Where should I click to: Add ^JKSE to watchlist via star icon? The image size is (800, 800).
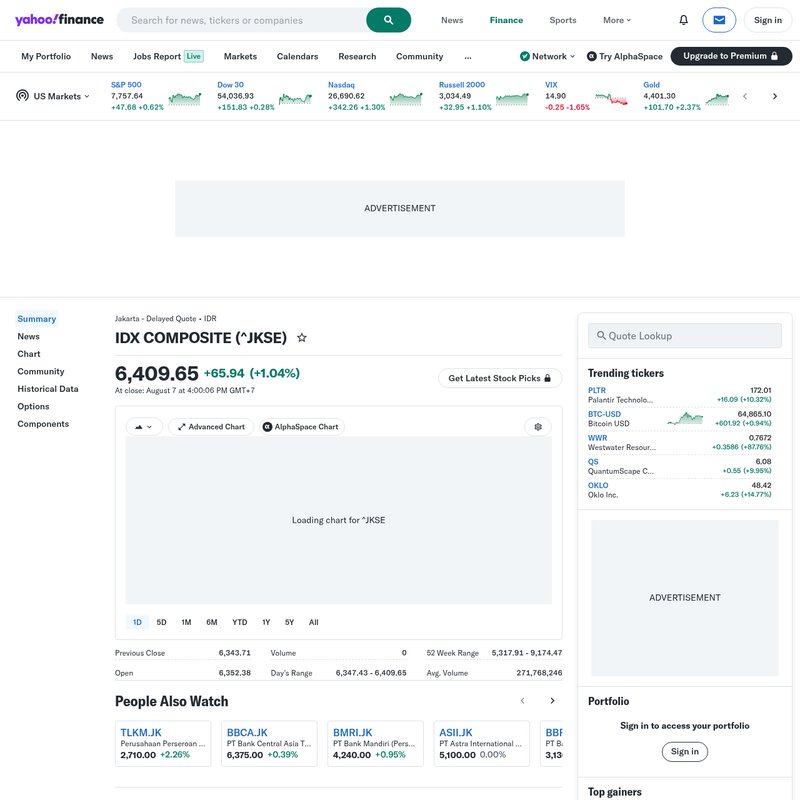click(302, 338)
